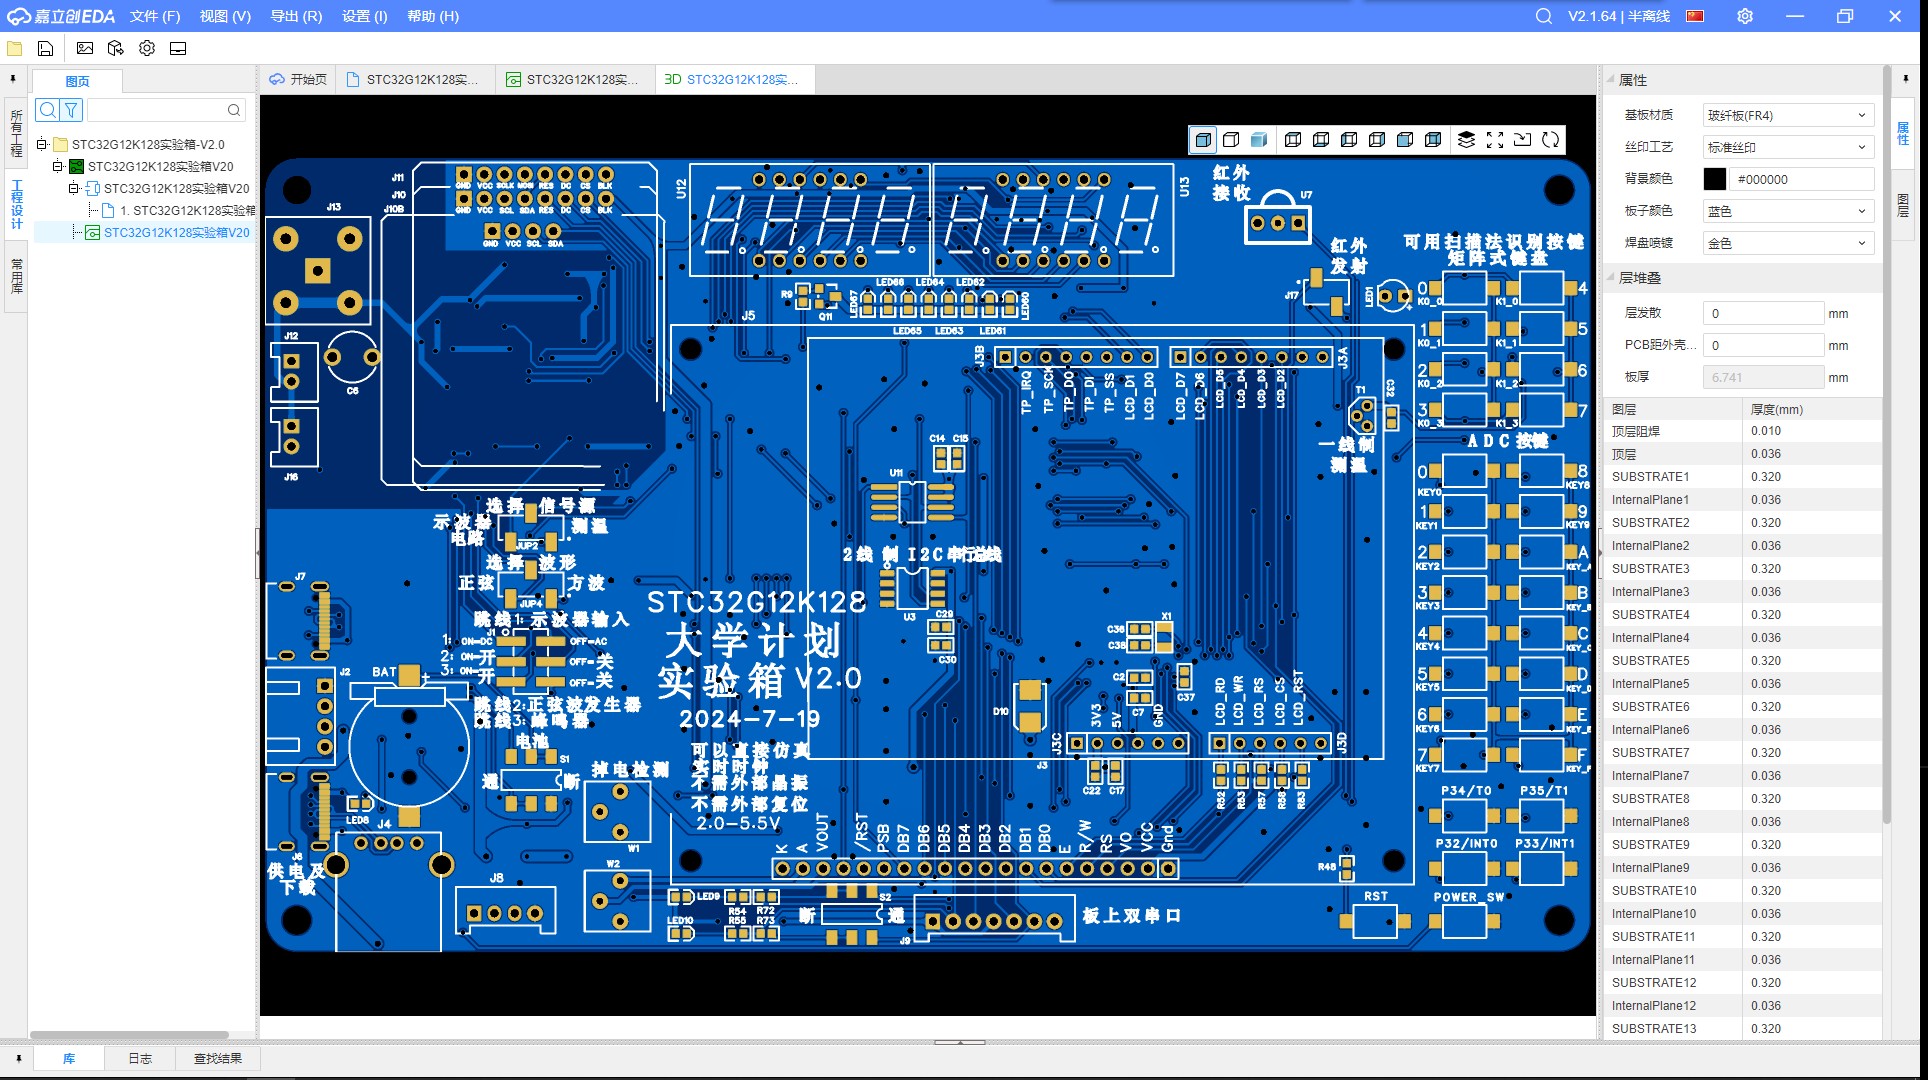Switch to bottom view cube icon
Screen dimensions: 1928x1080
pos(1321,140)
